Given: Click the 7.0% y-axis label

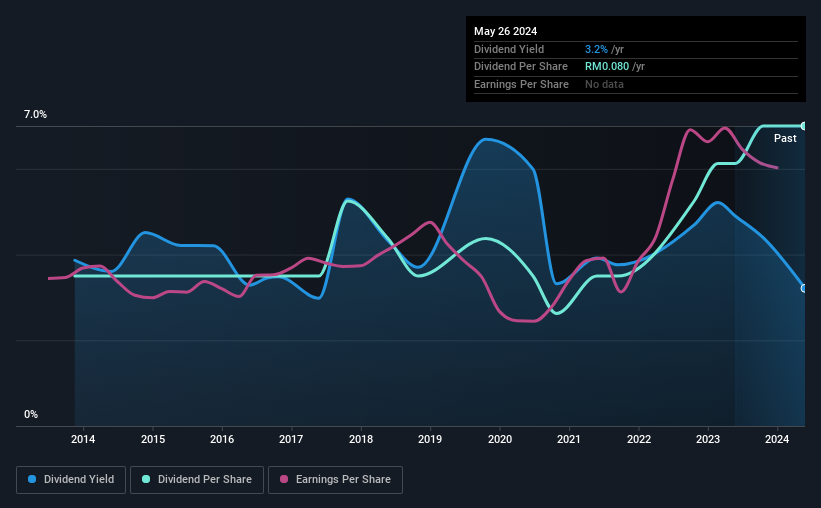Looking at the screenshot, I should point(35,114).
